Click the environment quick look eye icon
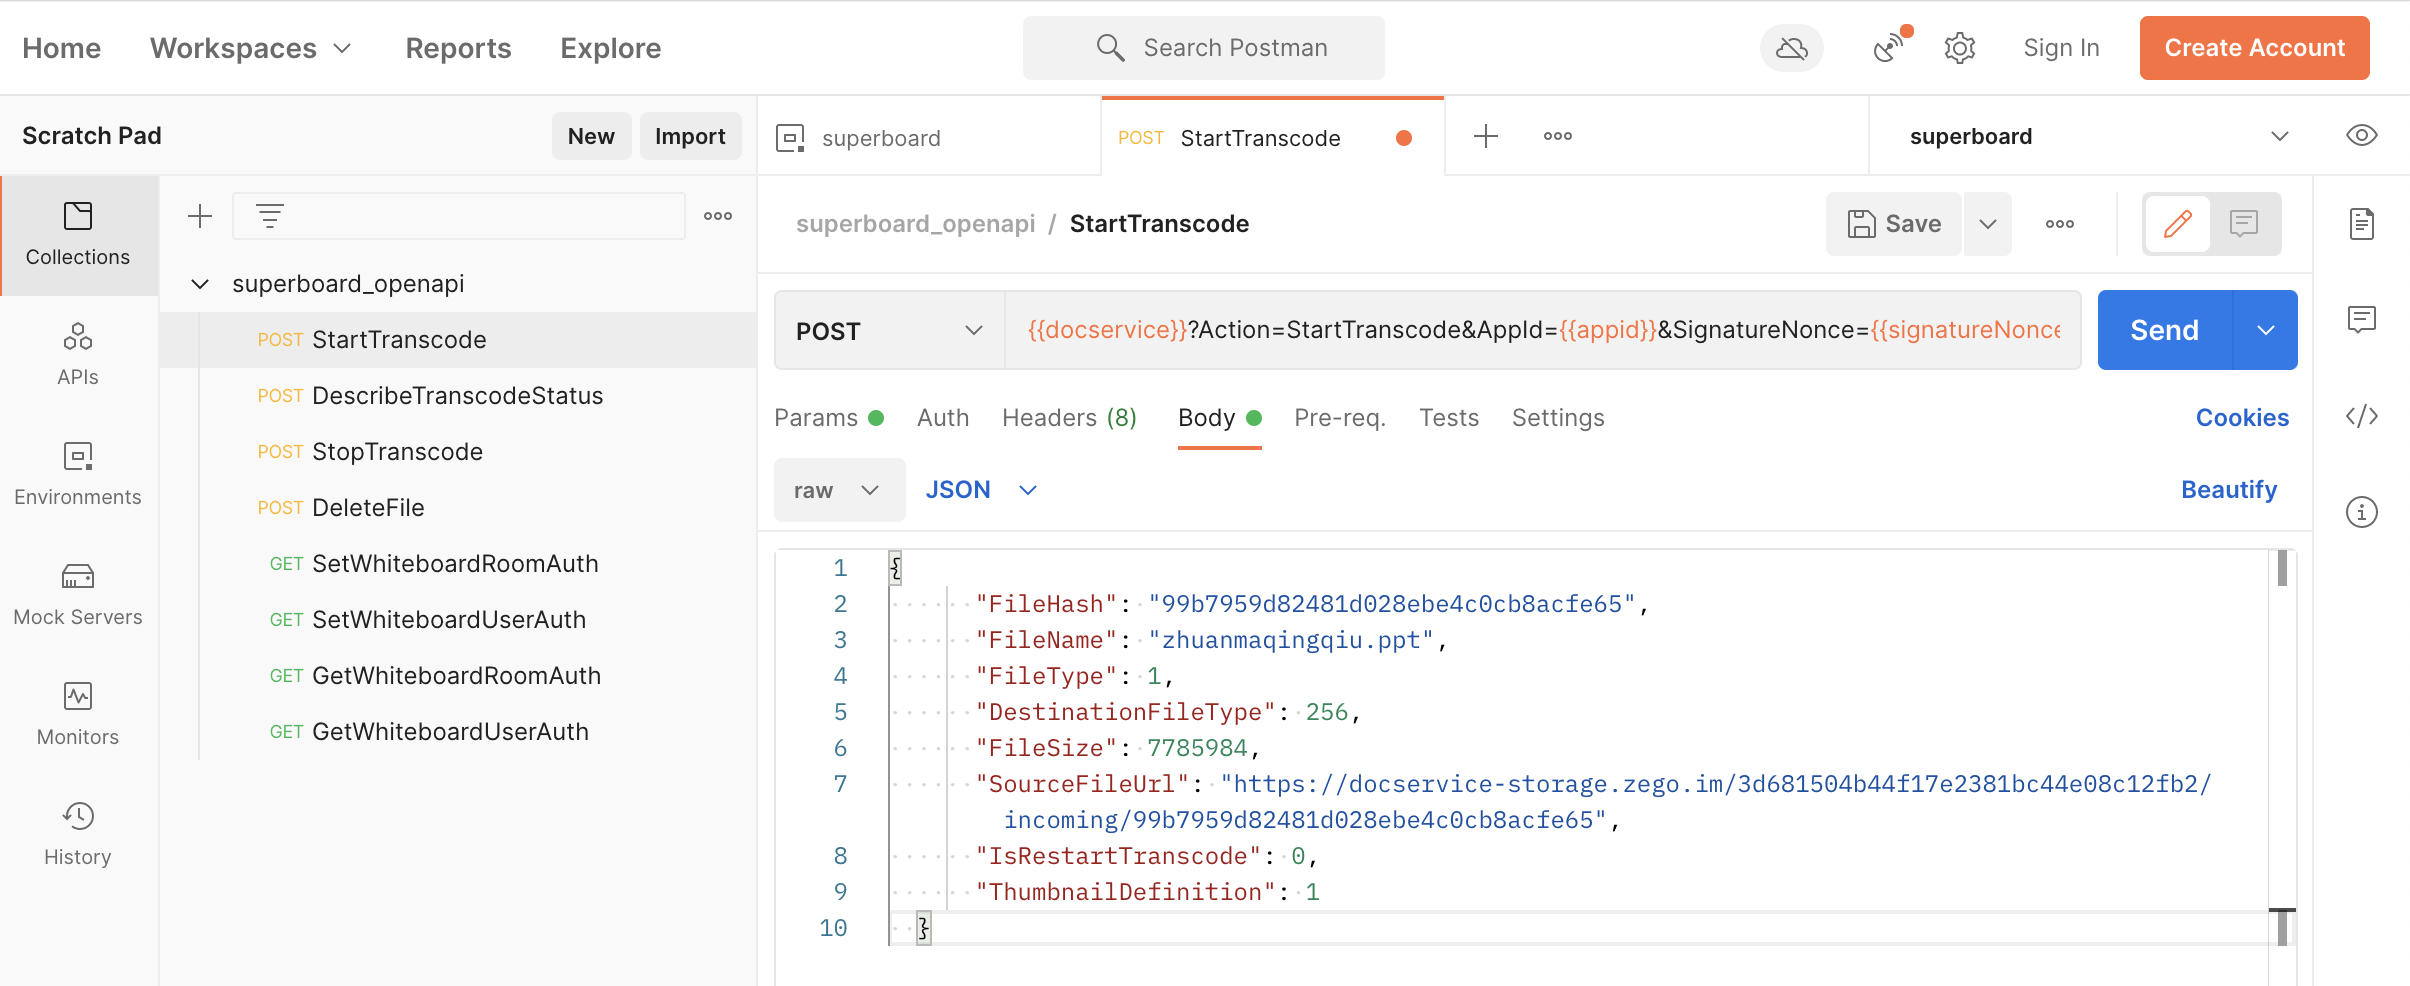Screen dimensions: 2410x986 [2362, 136]
